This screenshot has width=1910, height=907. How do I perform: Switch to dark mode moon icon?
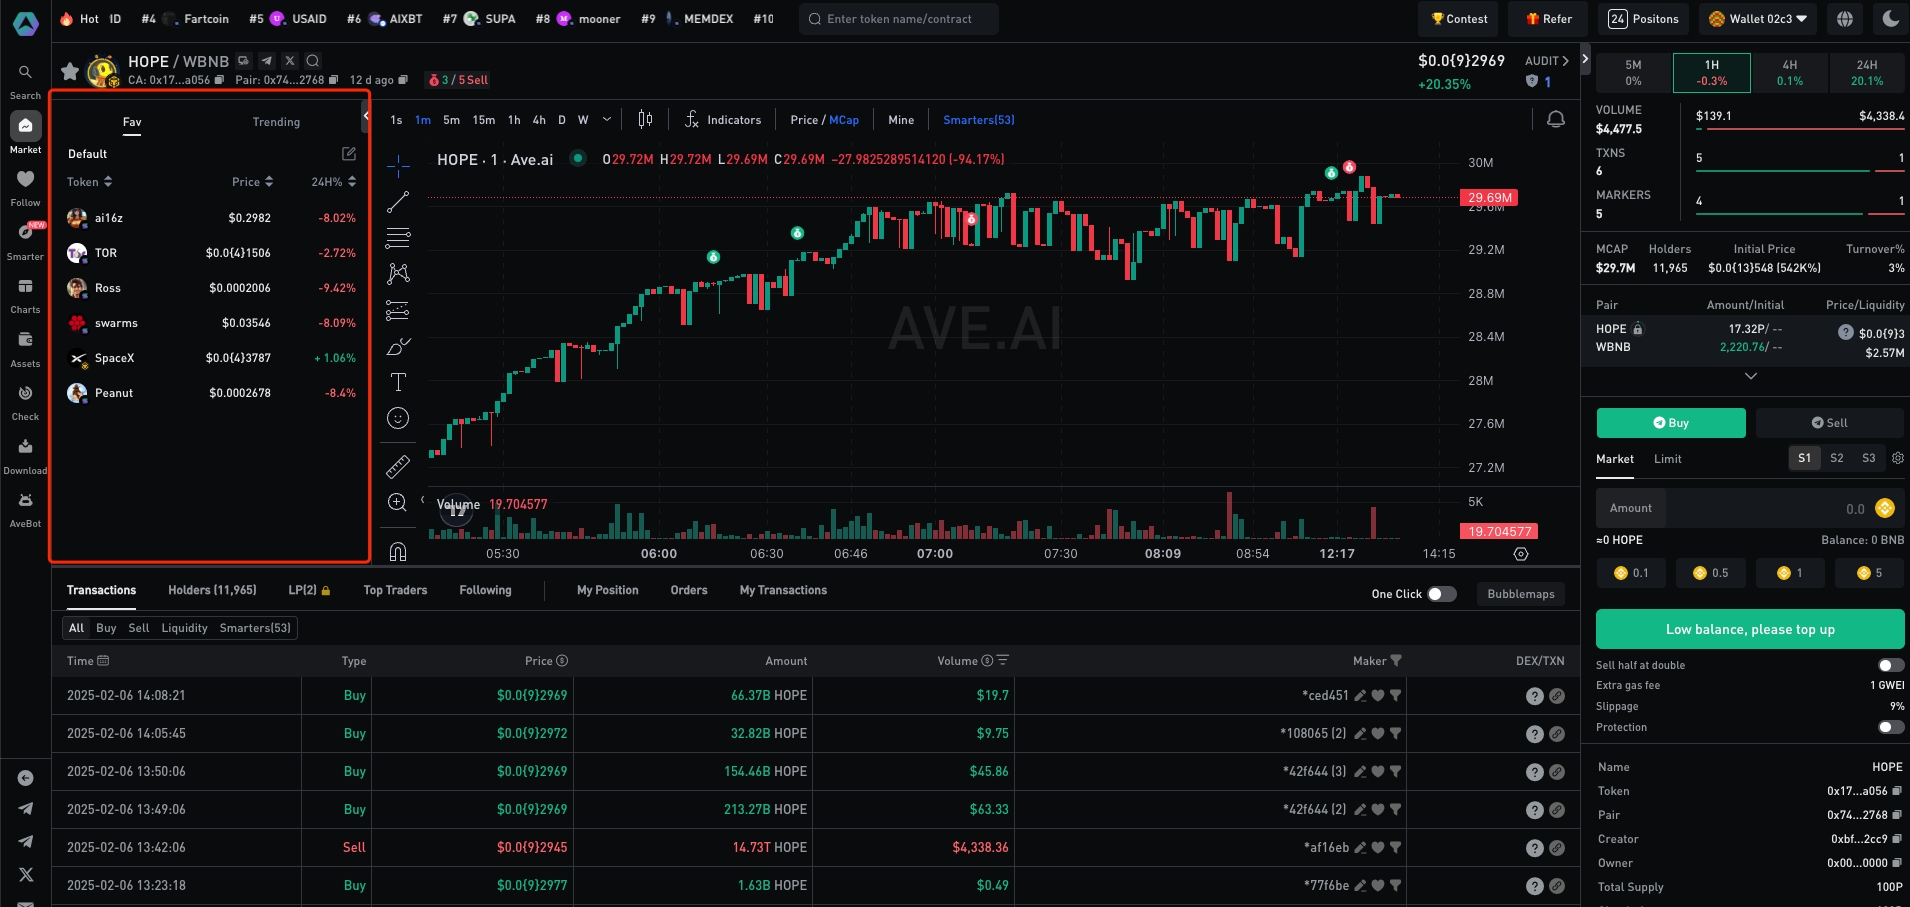(1890, 19)
